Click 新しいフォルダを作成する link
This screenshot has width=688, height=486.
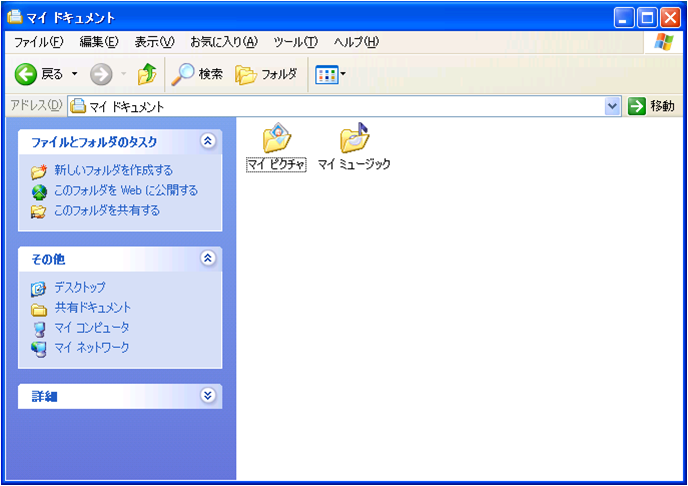[113, 171]
